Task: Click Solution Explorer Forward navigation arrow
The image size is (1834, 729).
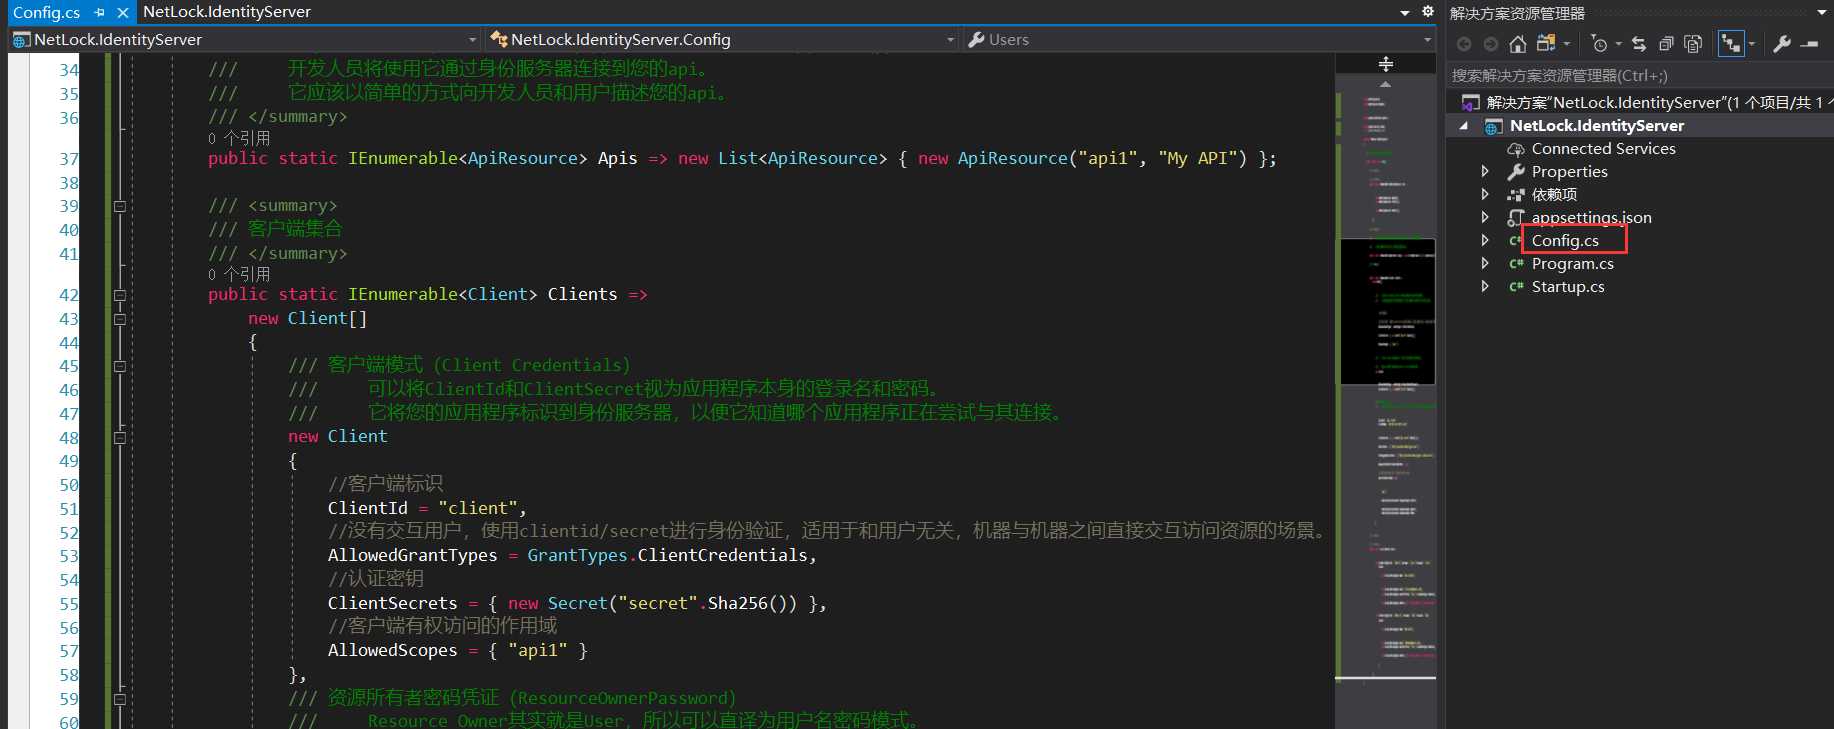Action: pos(1491,44)
